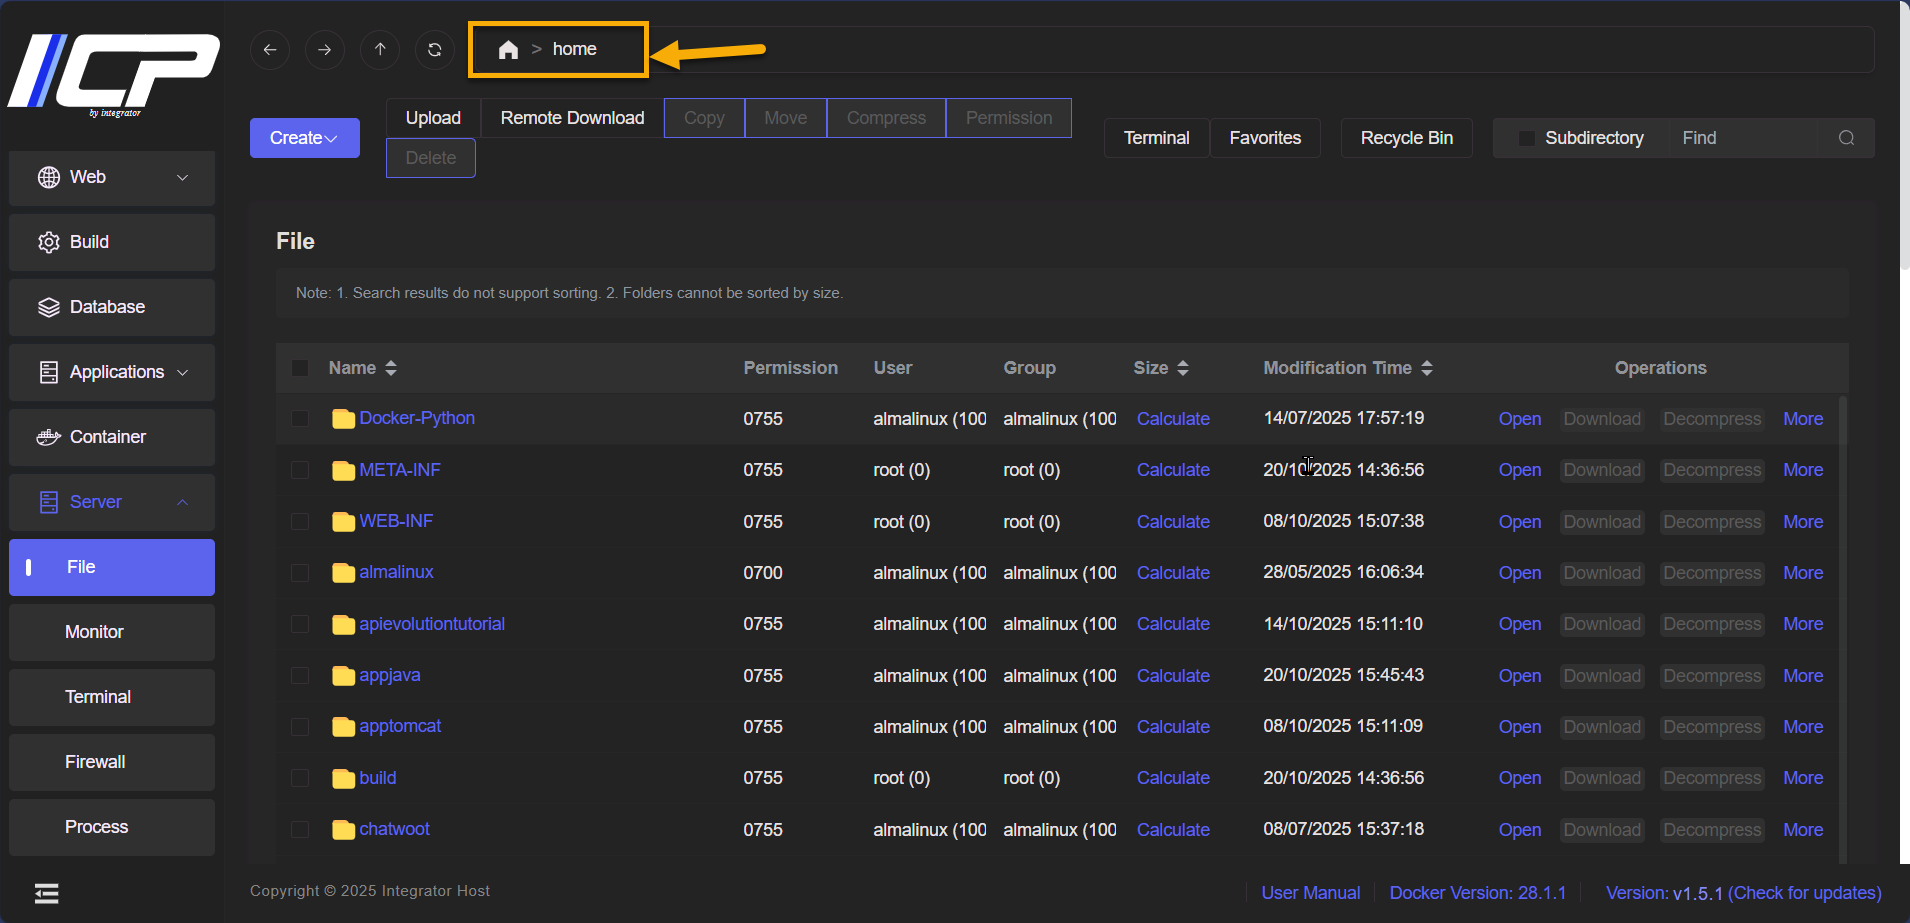The image size is (1910, 923).
Task: Enable the Subdirectory checkbox
Action: tap(1527, 138)
